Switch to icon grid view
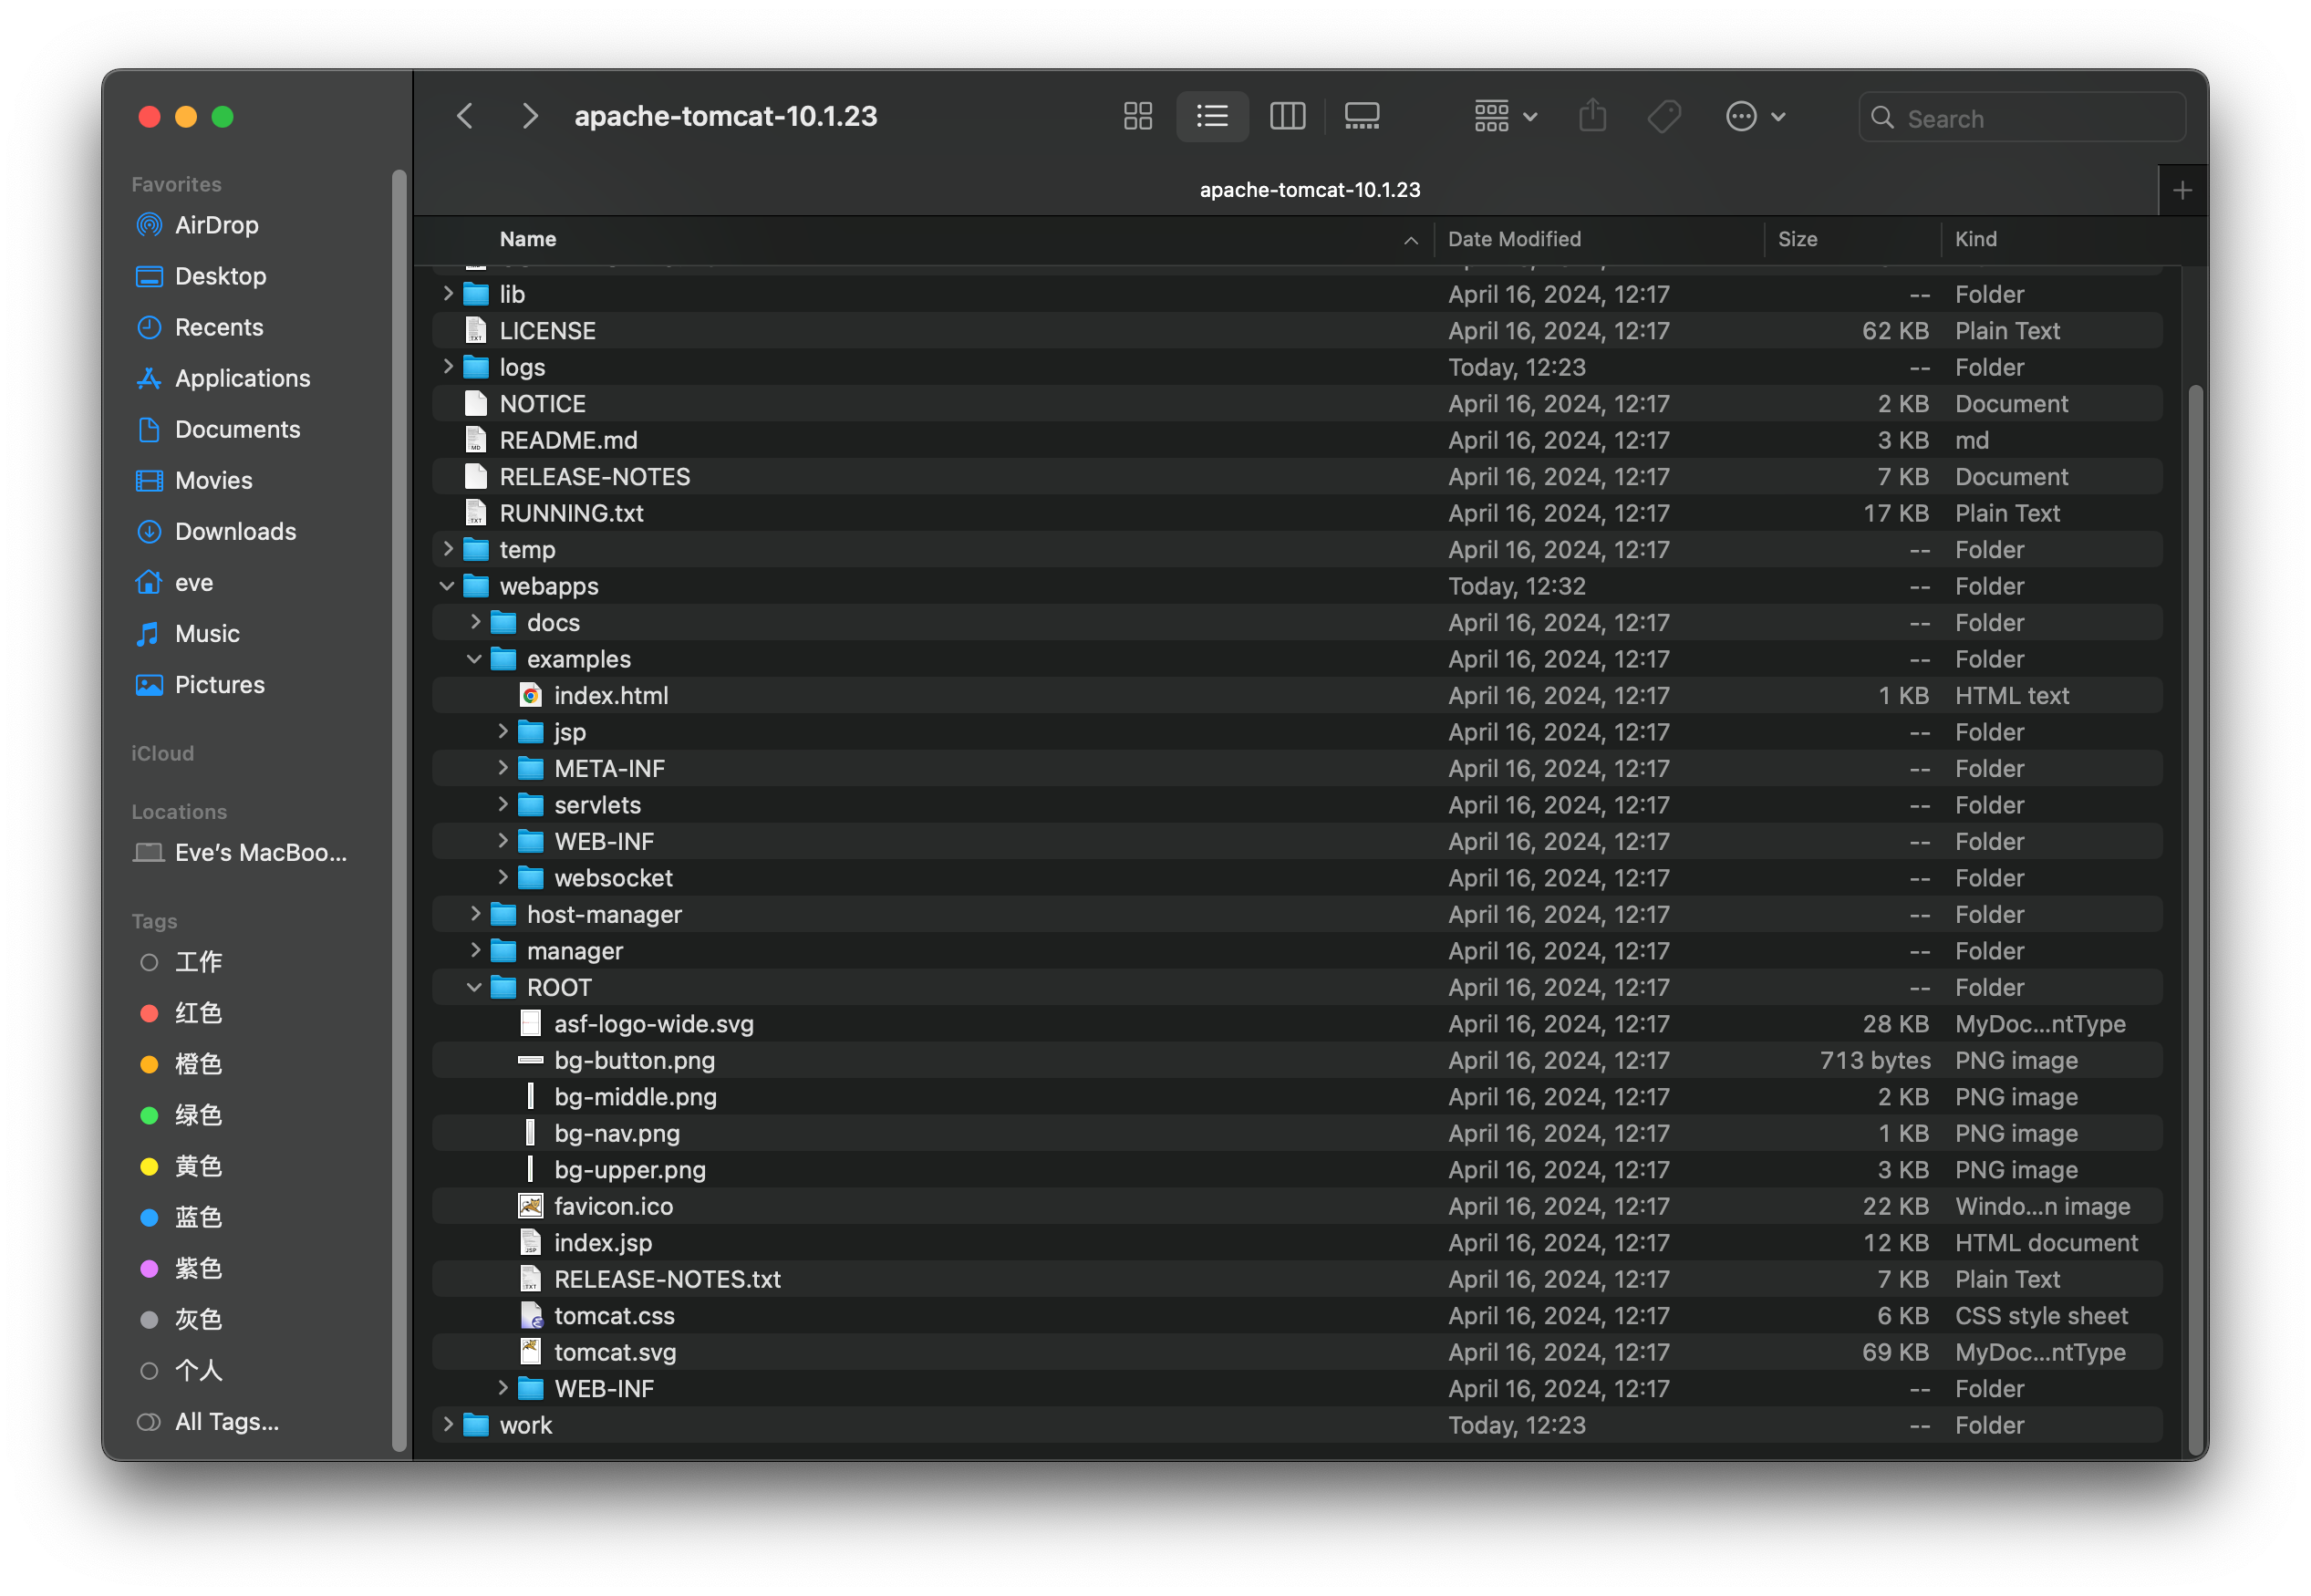The height and width of the screenshot is (1596, 2311). click(x=1137, y=116)
